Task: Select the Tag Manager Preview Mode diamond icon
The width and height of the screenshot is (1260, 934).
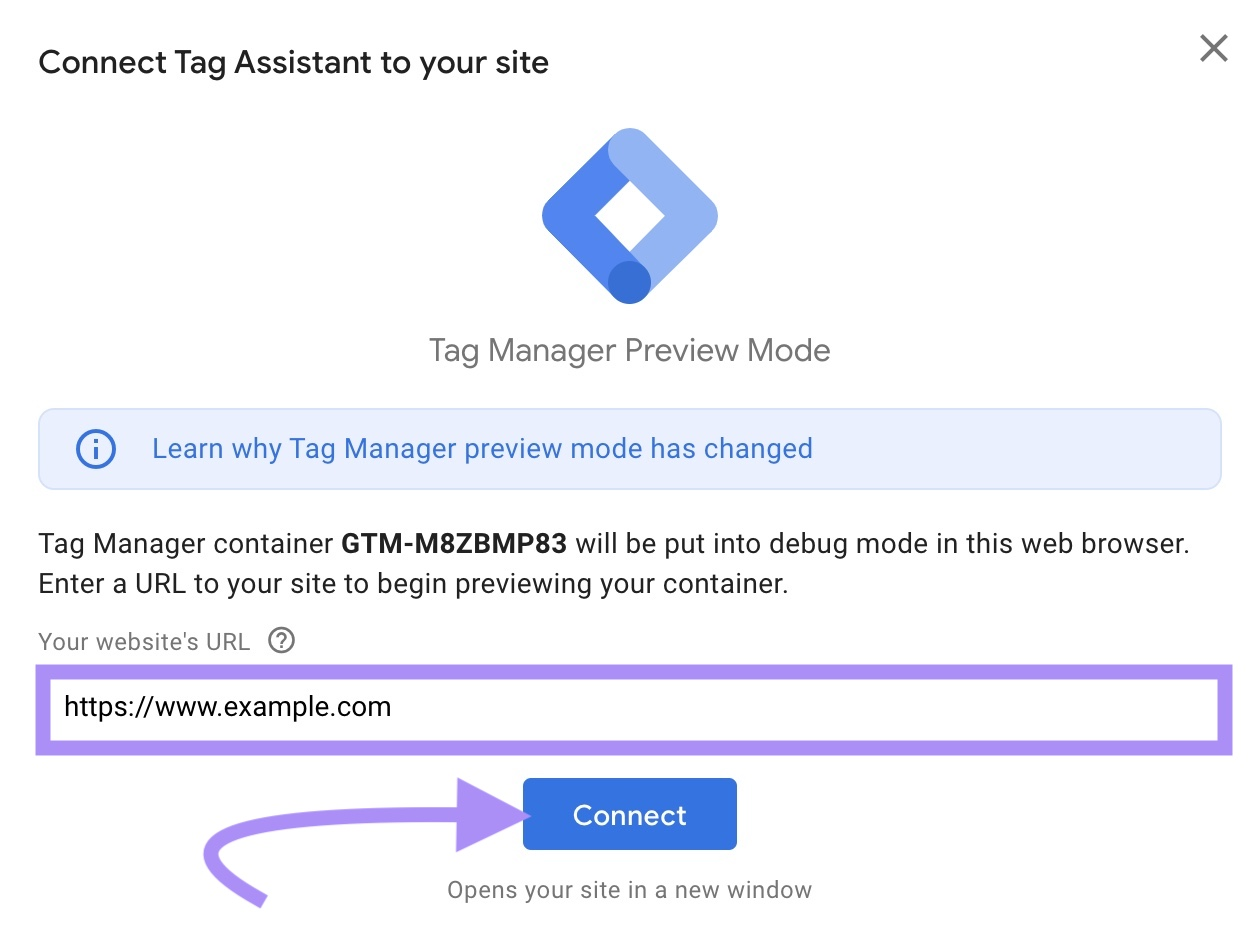Action: click(629, 215)
